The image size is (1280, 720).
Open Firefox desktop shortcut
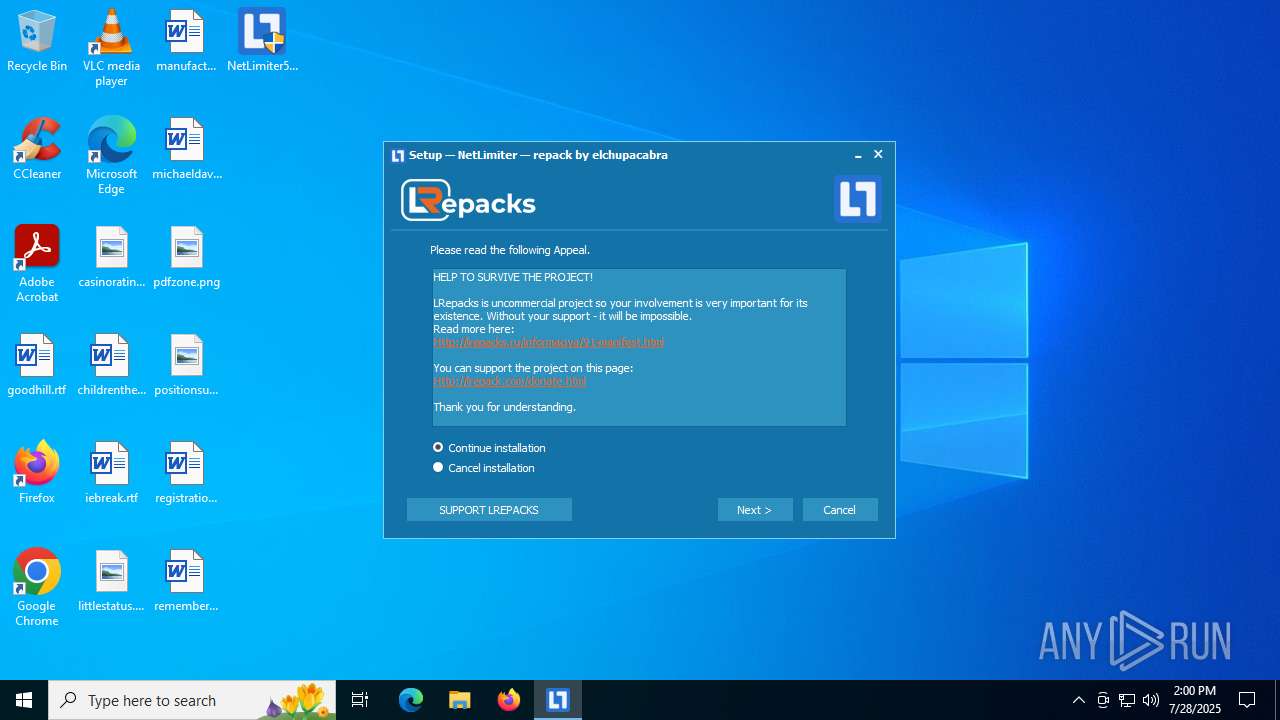[x=37, y=472]
